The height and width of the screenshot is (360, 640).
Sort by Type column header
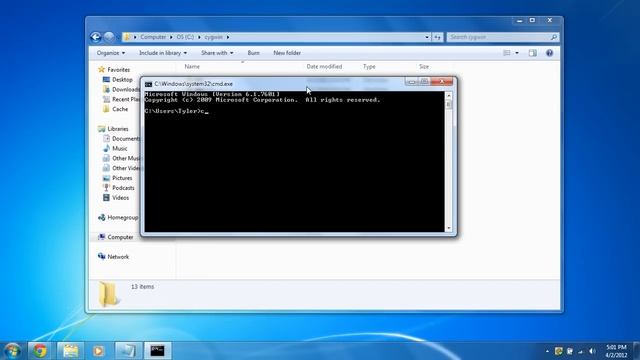(369, 67)
